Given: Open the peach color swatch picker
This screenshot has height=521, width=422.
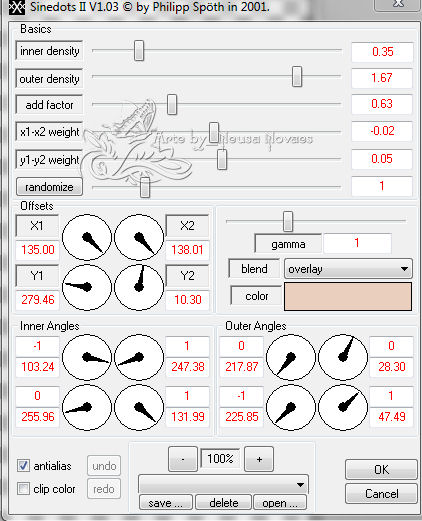Looking at the screenshot, I should (348, 296).
